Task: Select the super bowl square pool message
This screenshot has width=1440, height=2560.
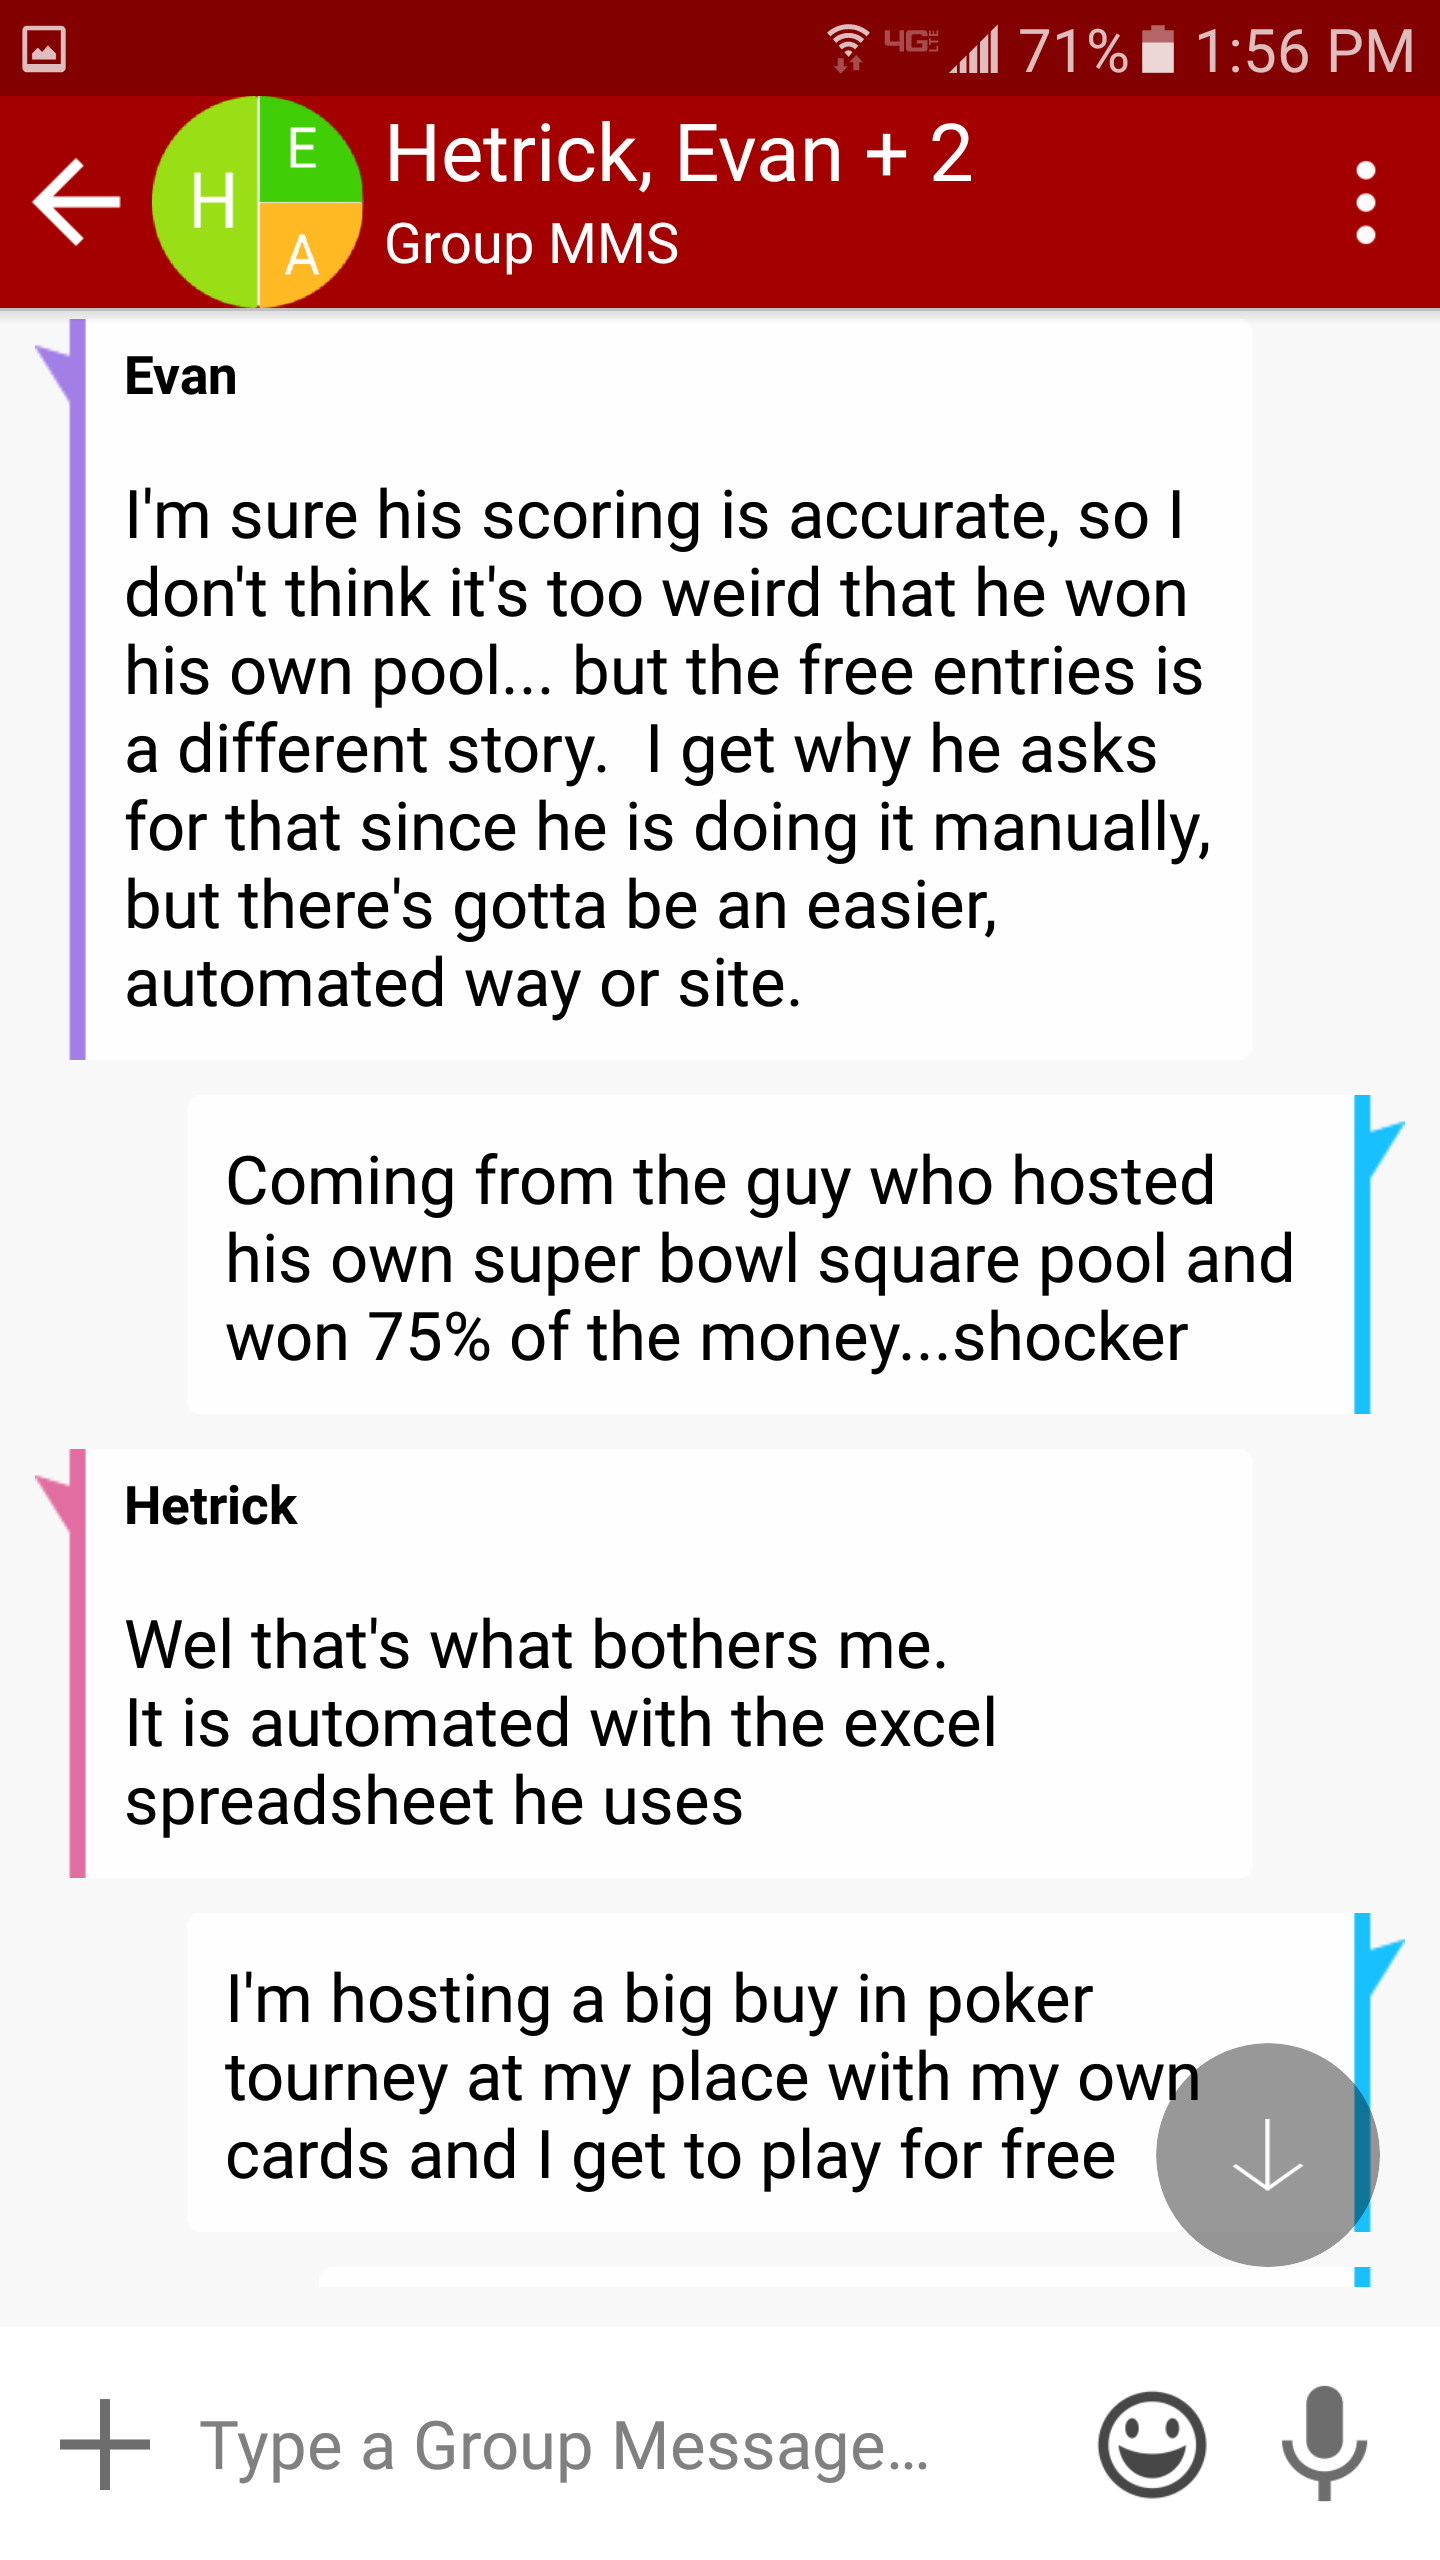Action: tap(770, 1254)
